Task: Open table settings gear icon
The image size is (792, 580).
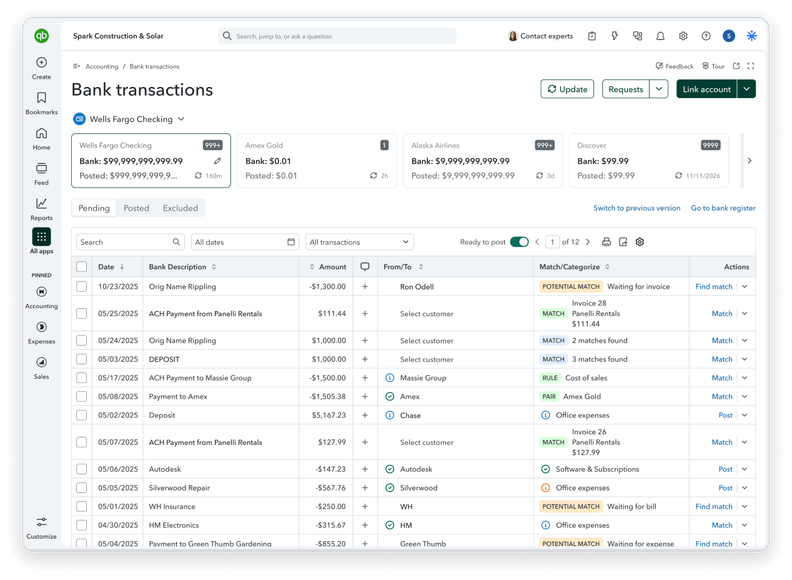Action: 640,242
